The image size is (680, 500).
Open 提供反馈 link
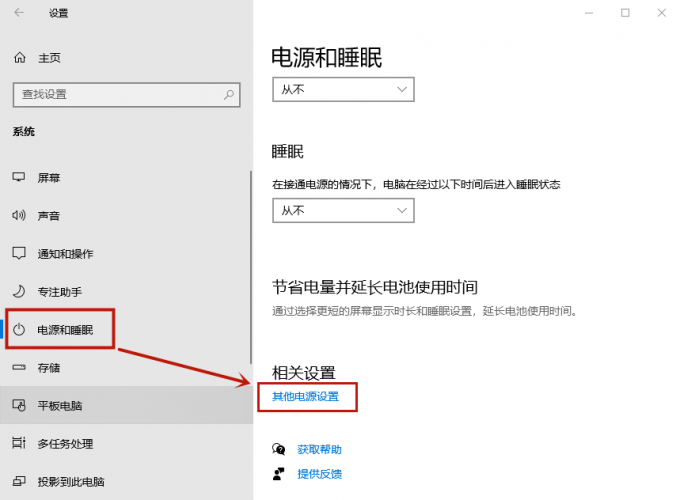[x=320, y=474]
